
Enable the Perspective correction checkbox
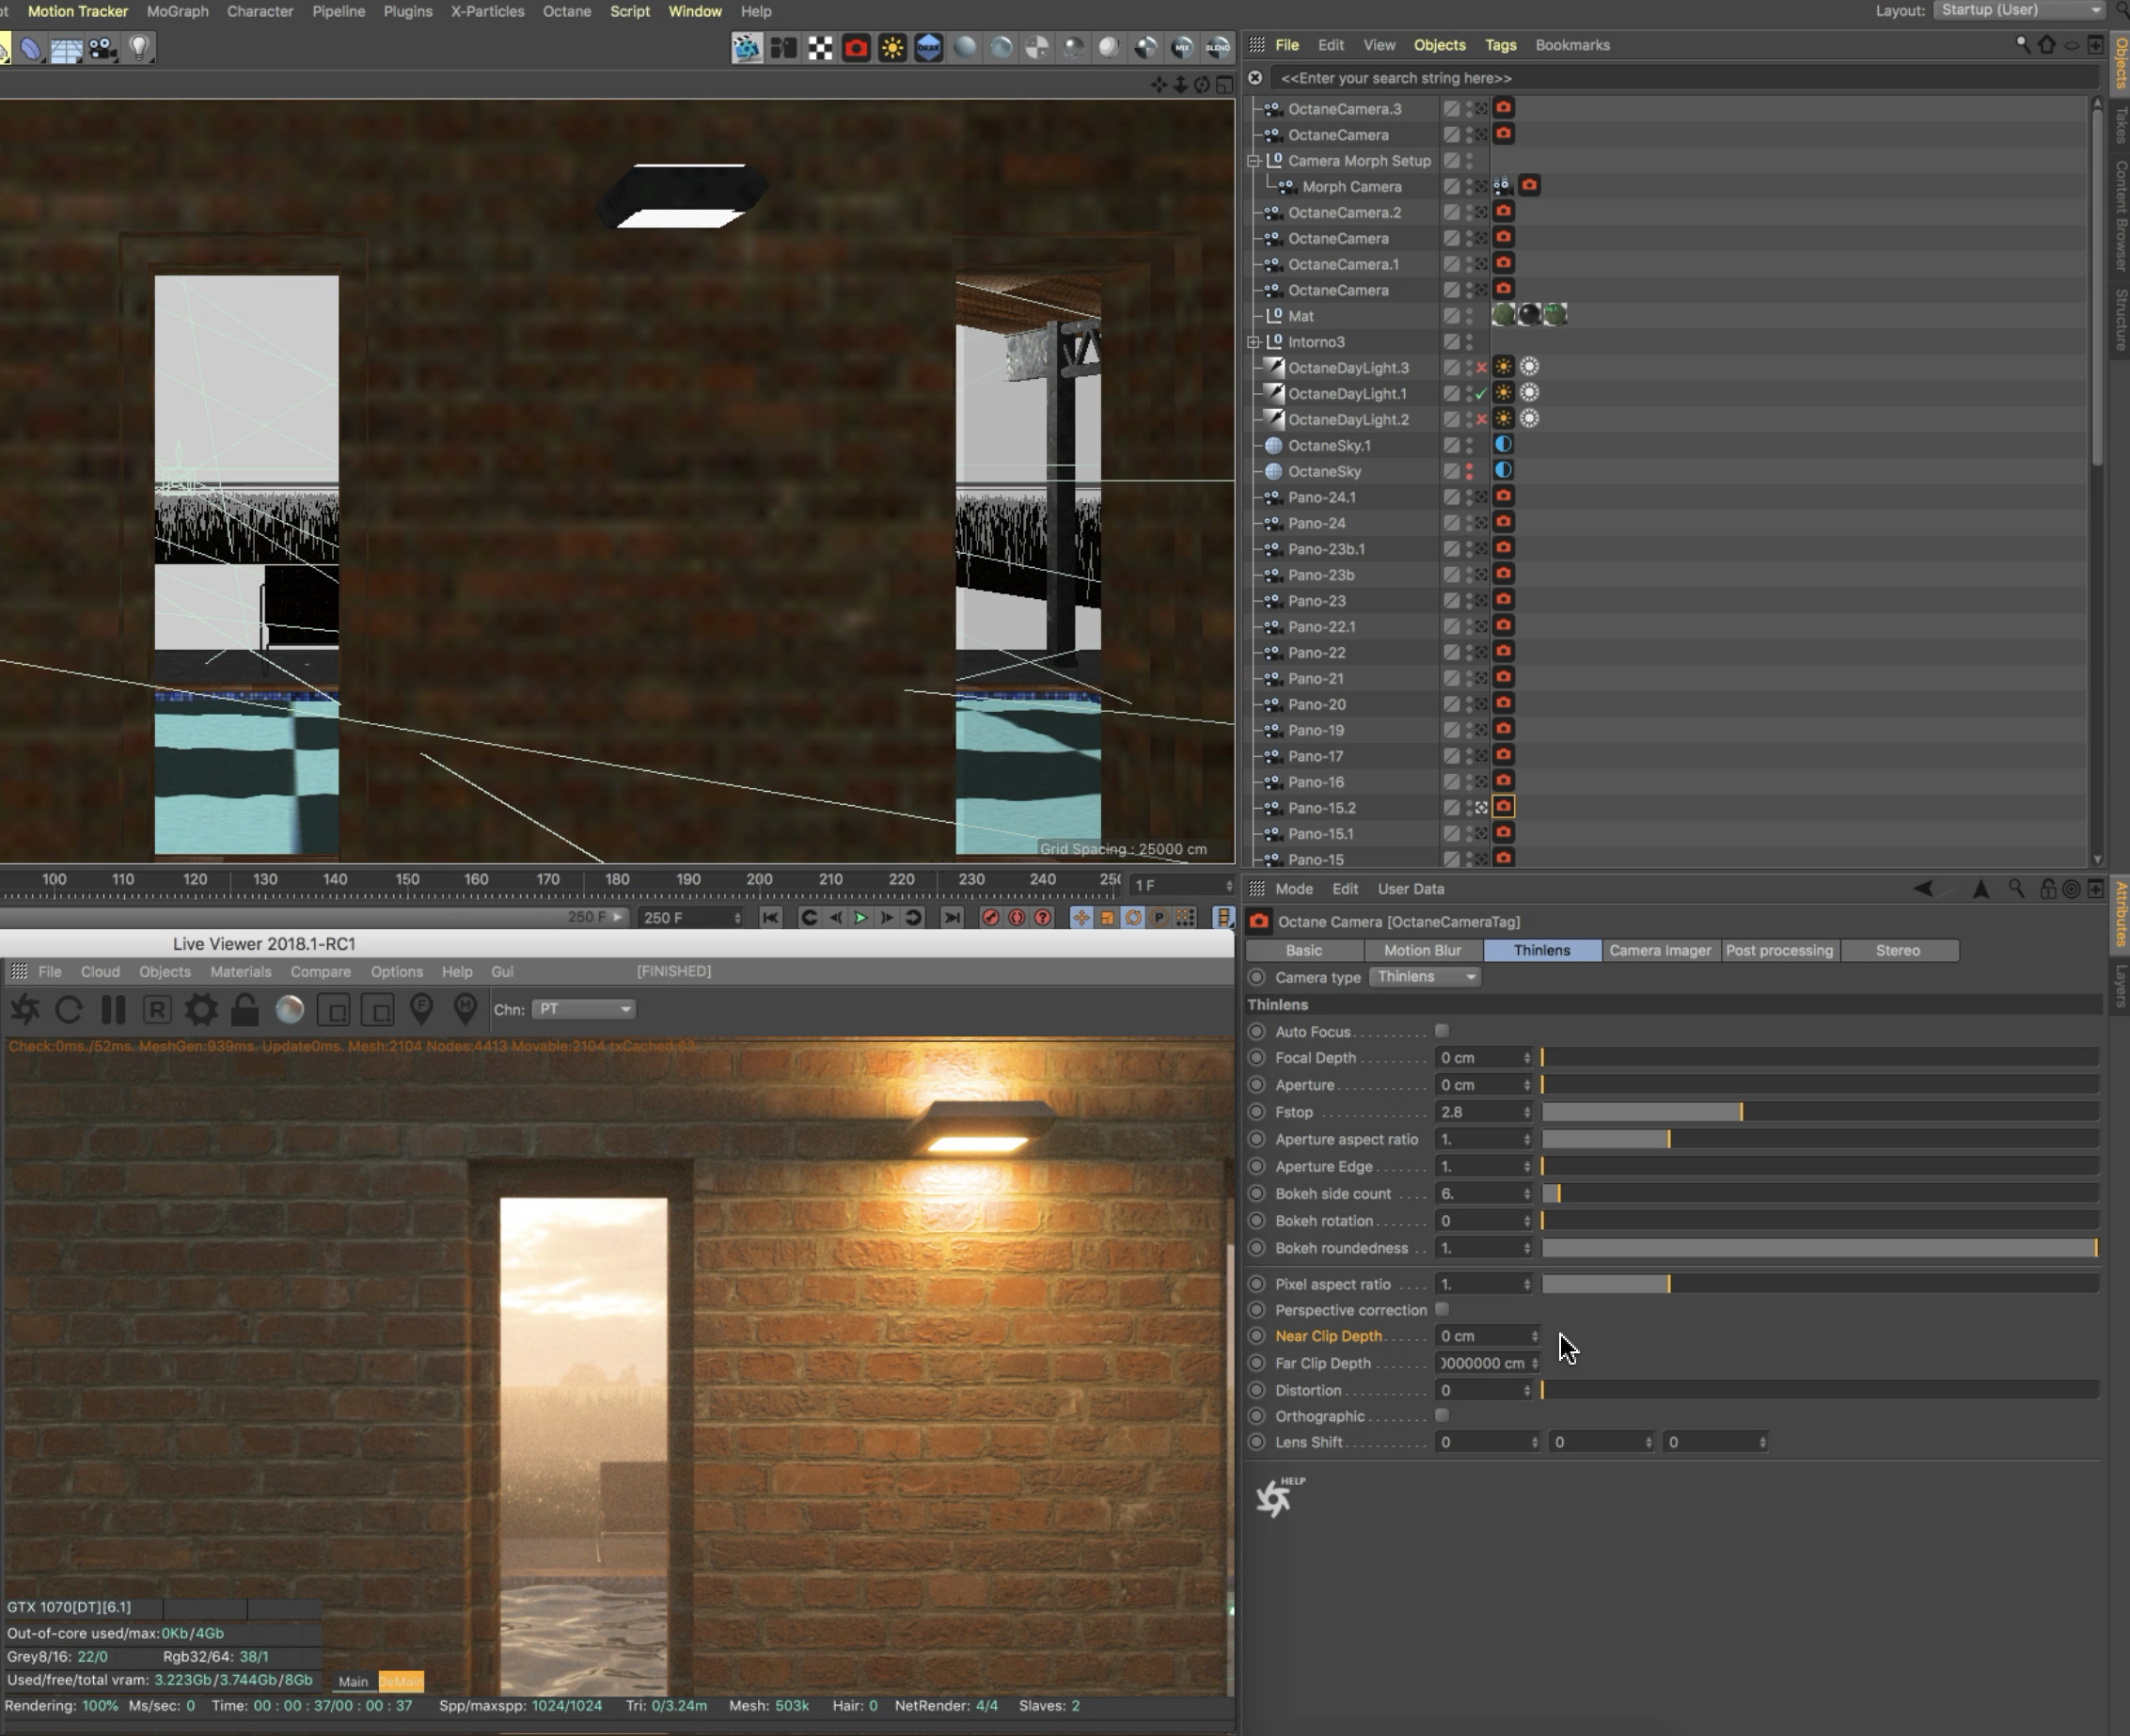(1441, 1309)
